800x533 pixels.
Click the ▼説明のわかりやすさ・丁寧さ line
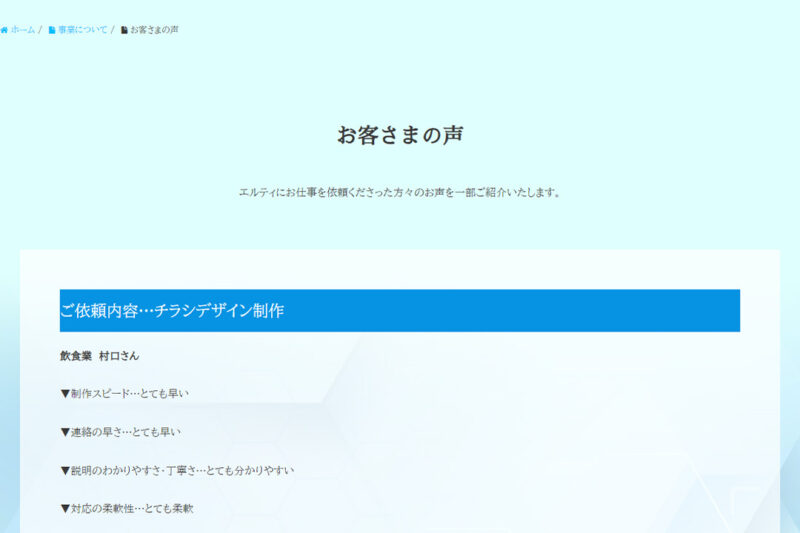[177, 470]
